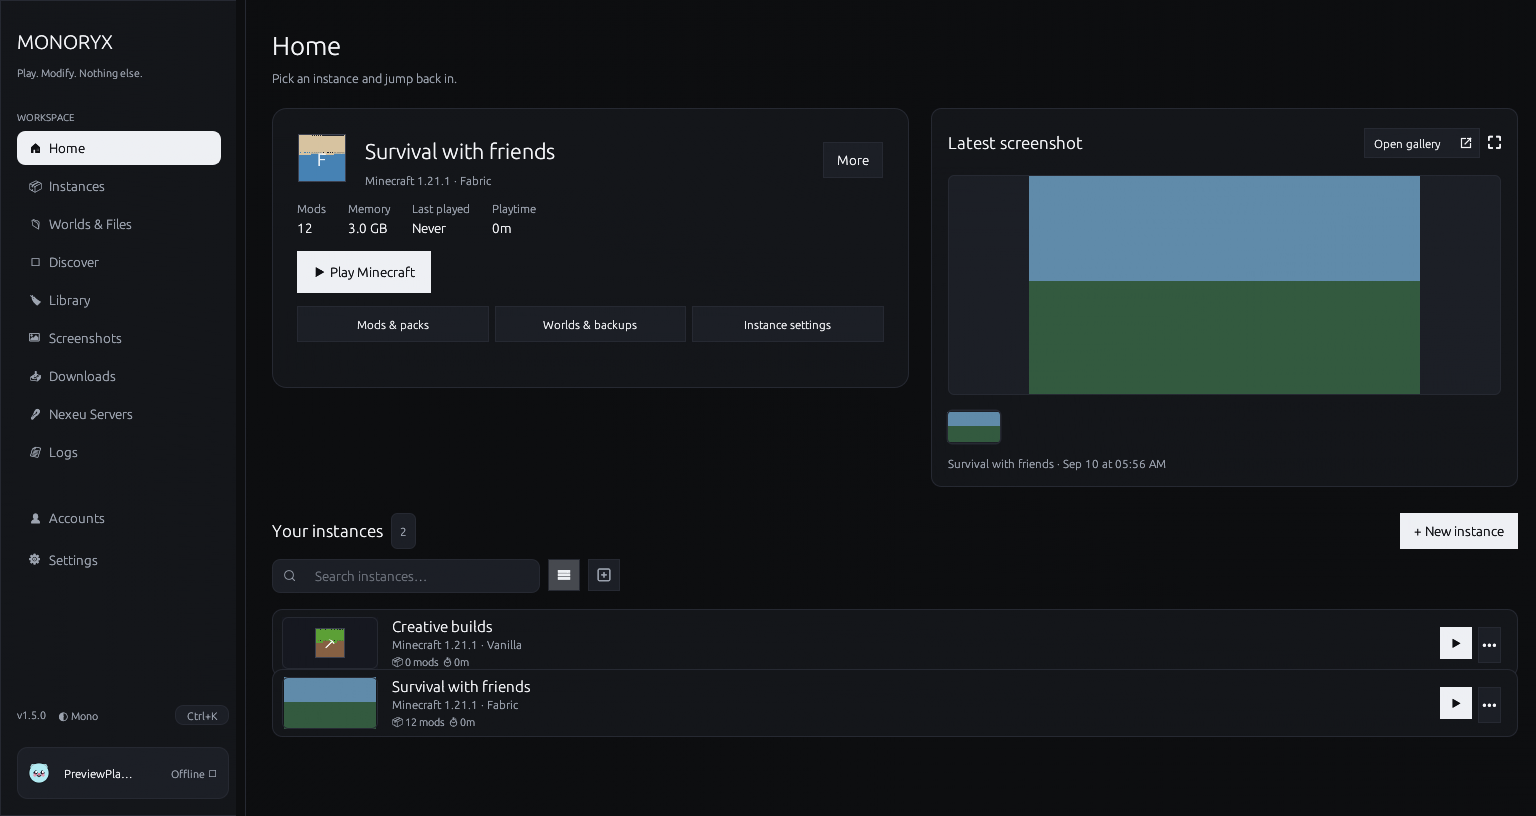Expand latest screenshot to fullscreen

pos(1495,143)
